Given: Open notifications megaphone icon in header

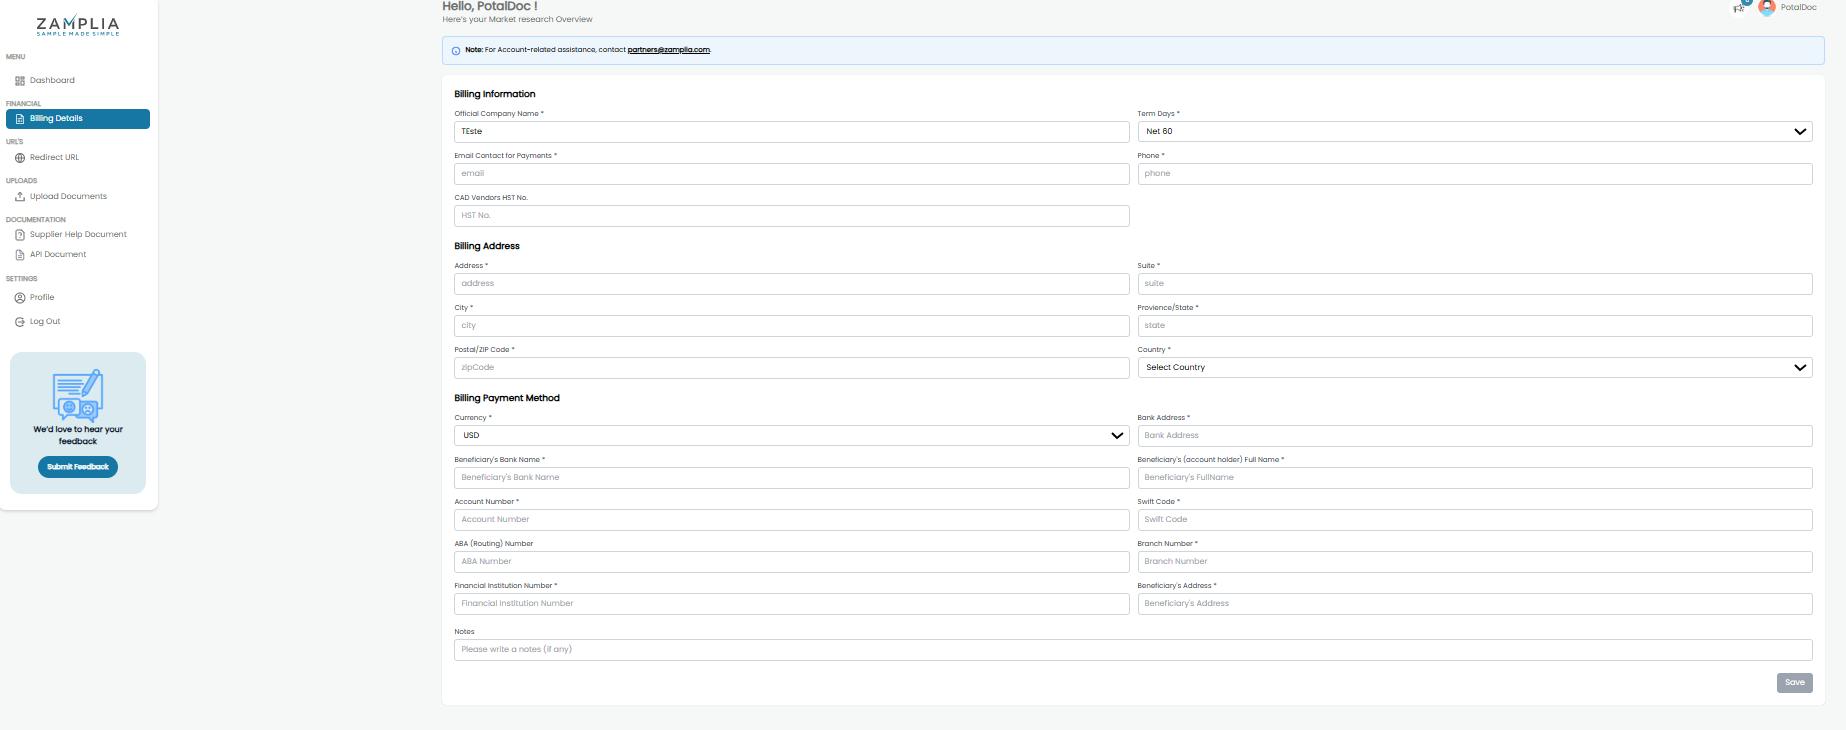Looking at the screenshot, I should 1739,8.
